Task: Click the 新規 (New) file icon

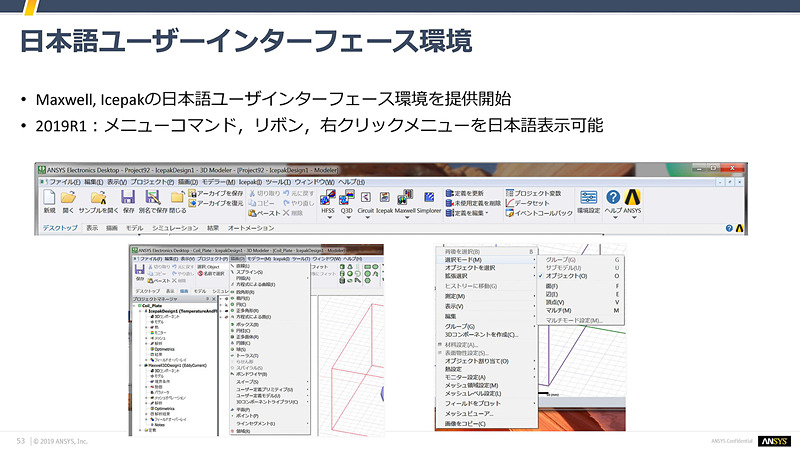Action: pos(49,197)
